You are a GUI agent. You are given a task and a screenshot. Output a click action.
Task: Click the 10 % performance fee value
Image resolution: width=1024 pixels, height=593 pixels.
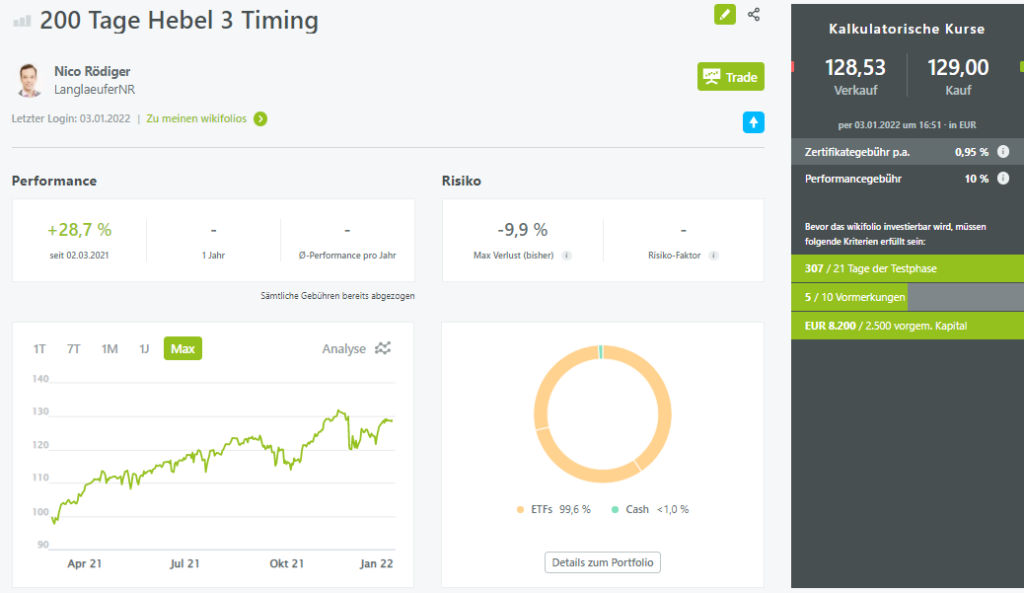[x=976, y=179]
